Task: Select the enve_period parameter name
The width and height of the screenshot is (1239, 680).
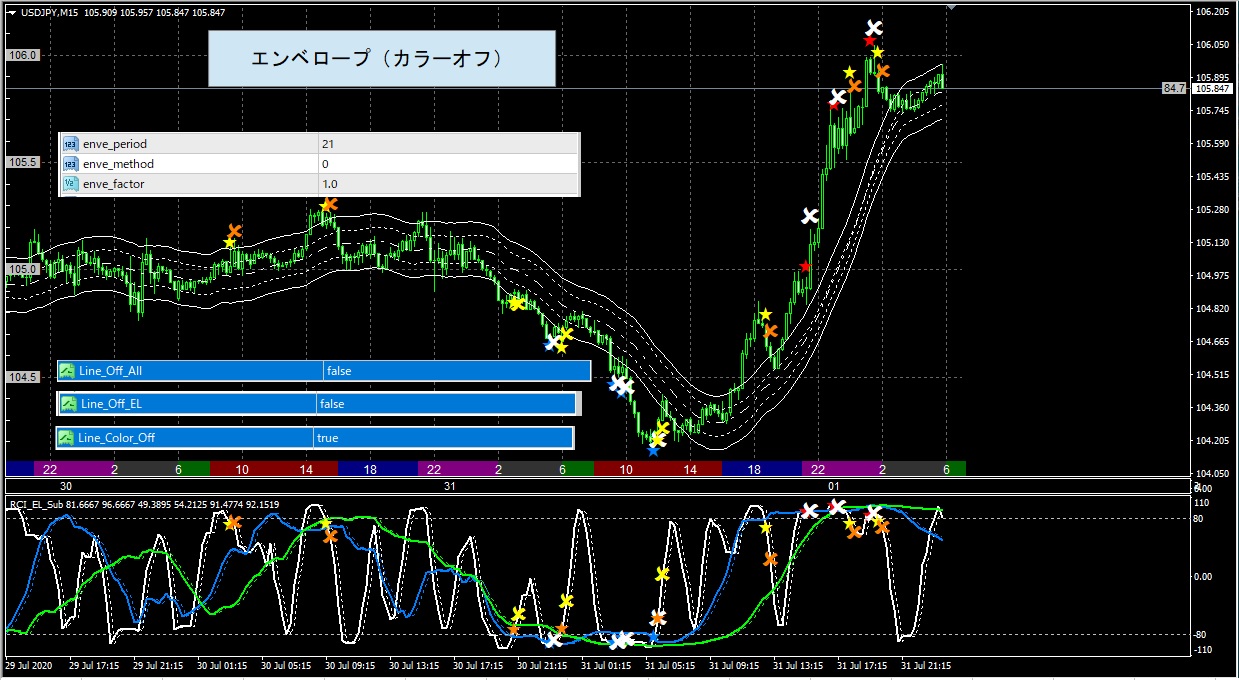Action: click(115, 144)
